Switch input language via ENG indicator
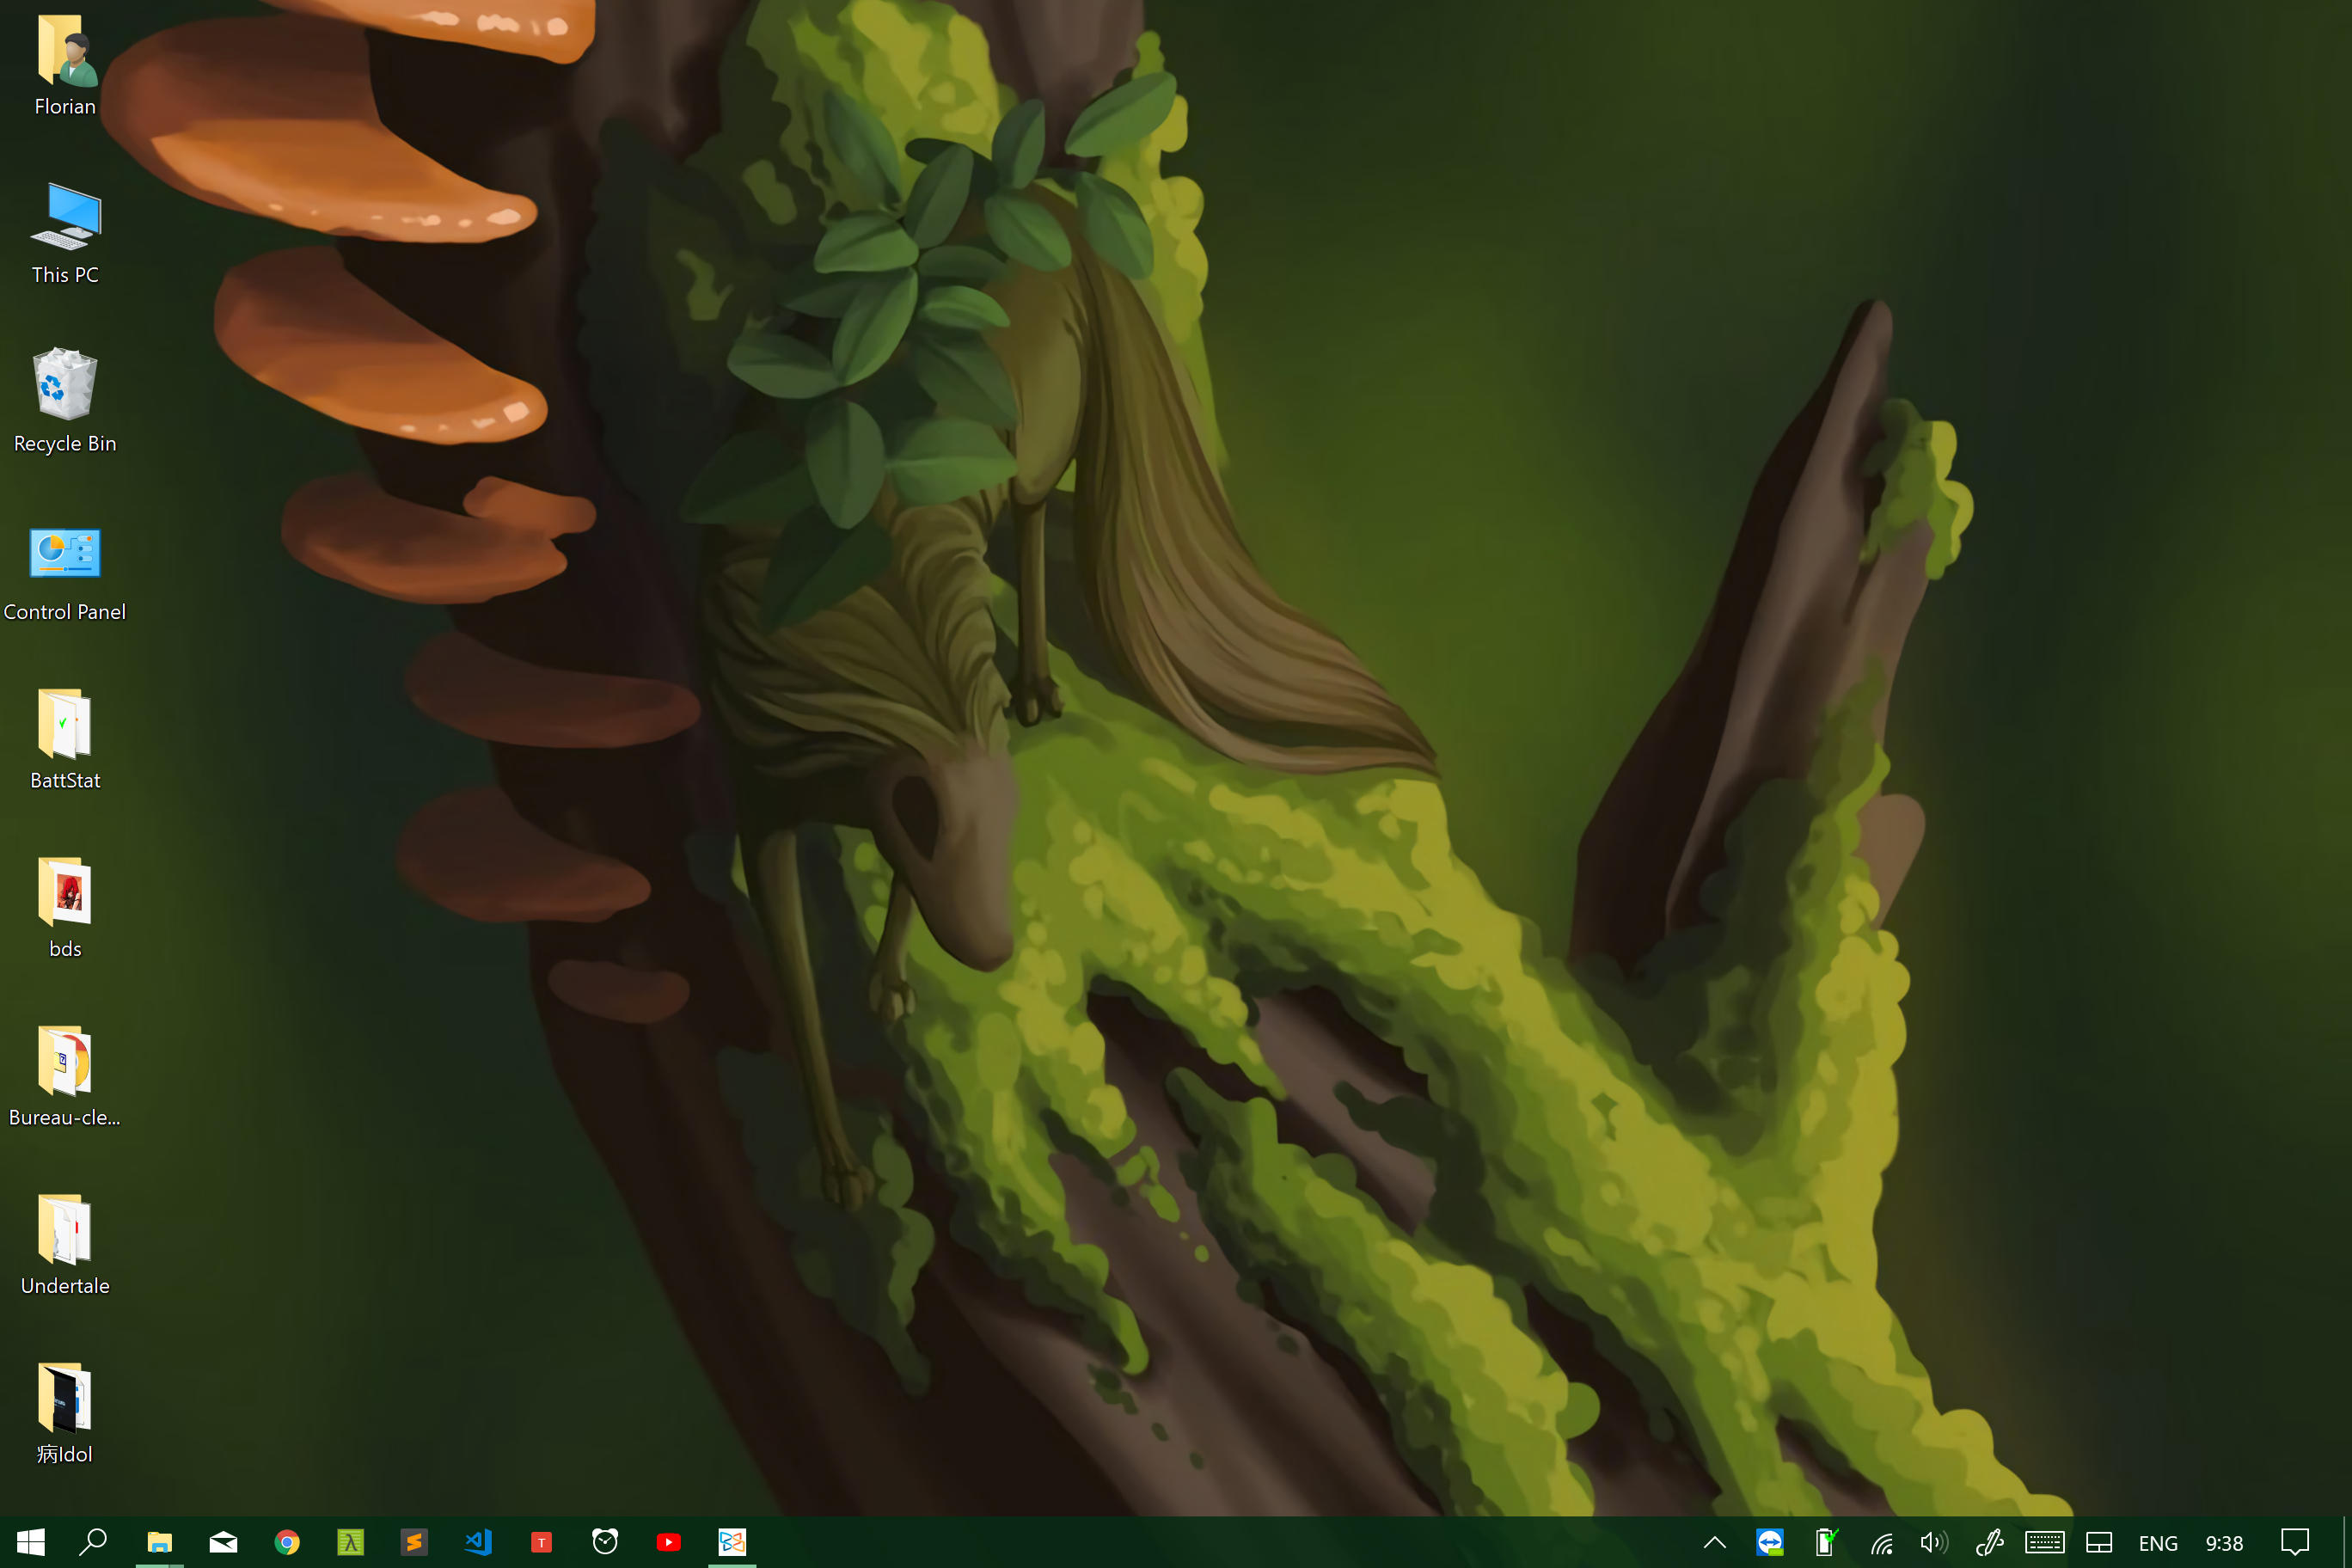Screen dimensions: 2352x1568 pos(2157,1543)
